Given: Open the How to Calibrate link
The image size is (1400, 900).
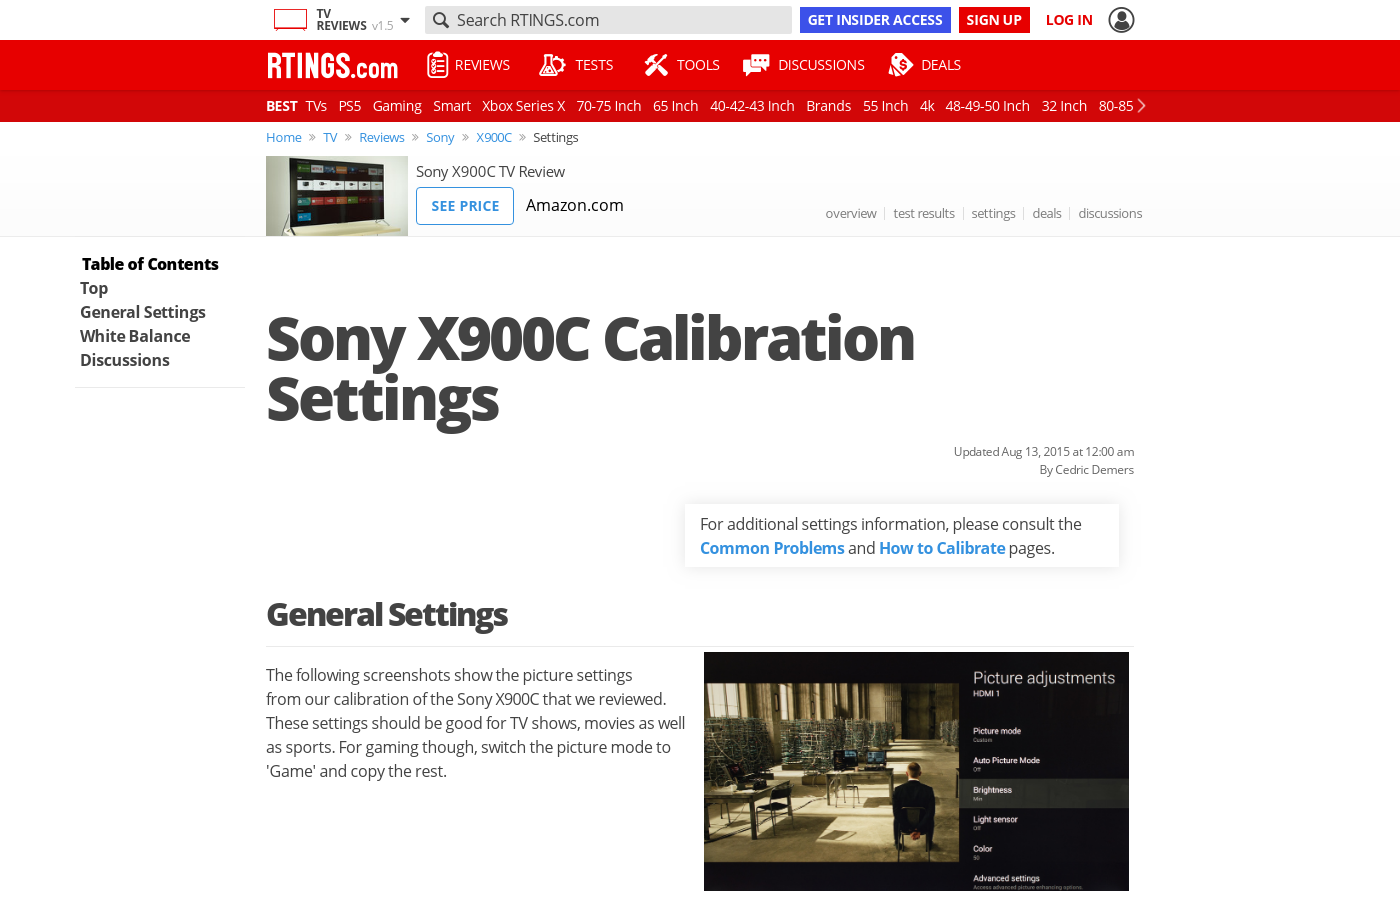Looking at the screenshot, I should coord(942,548).
